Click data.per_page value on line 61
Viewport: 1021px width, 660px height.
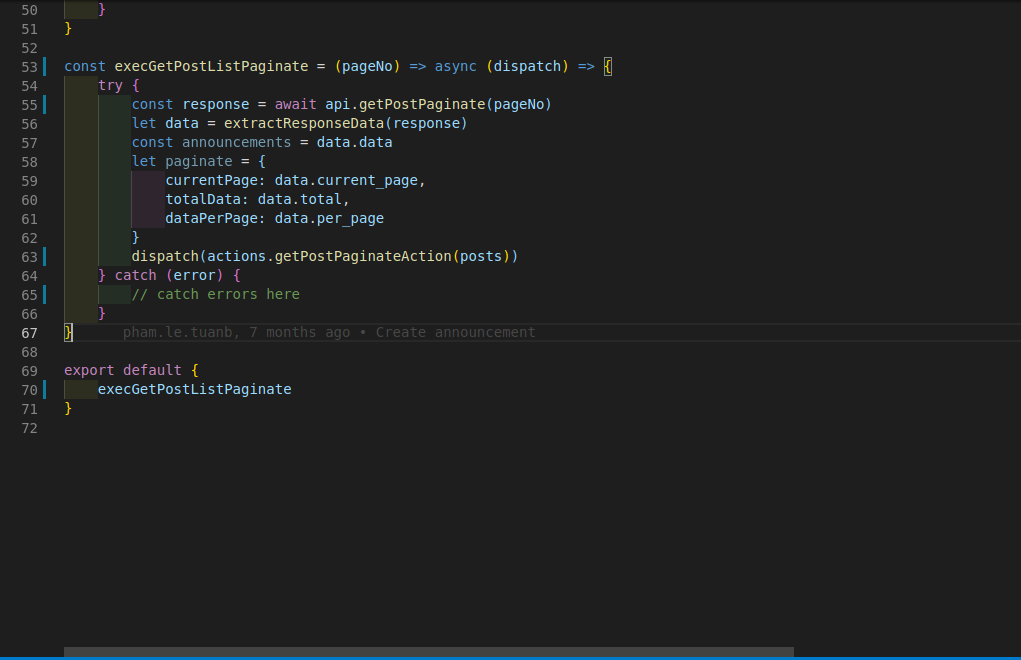[329, 218]
